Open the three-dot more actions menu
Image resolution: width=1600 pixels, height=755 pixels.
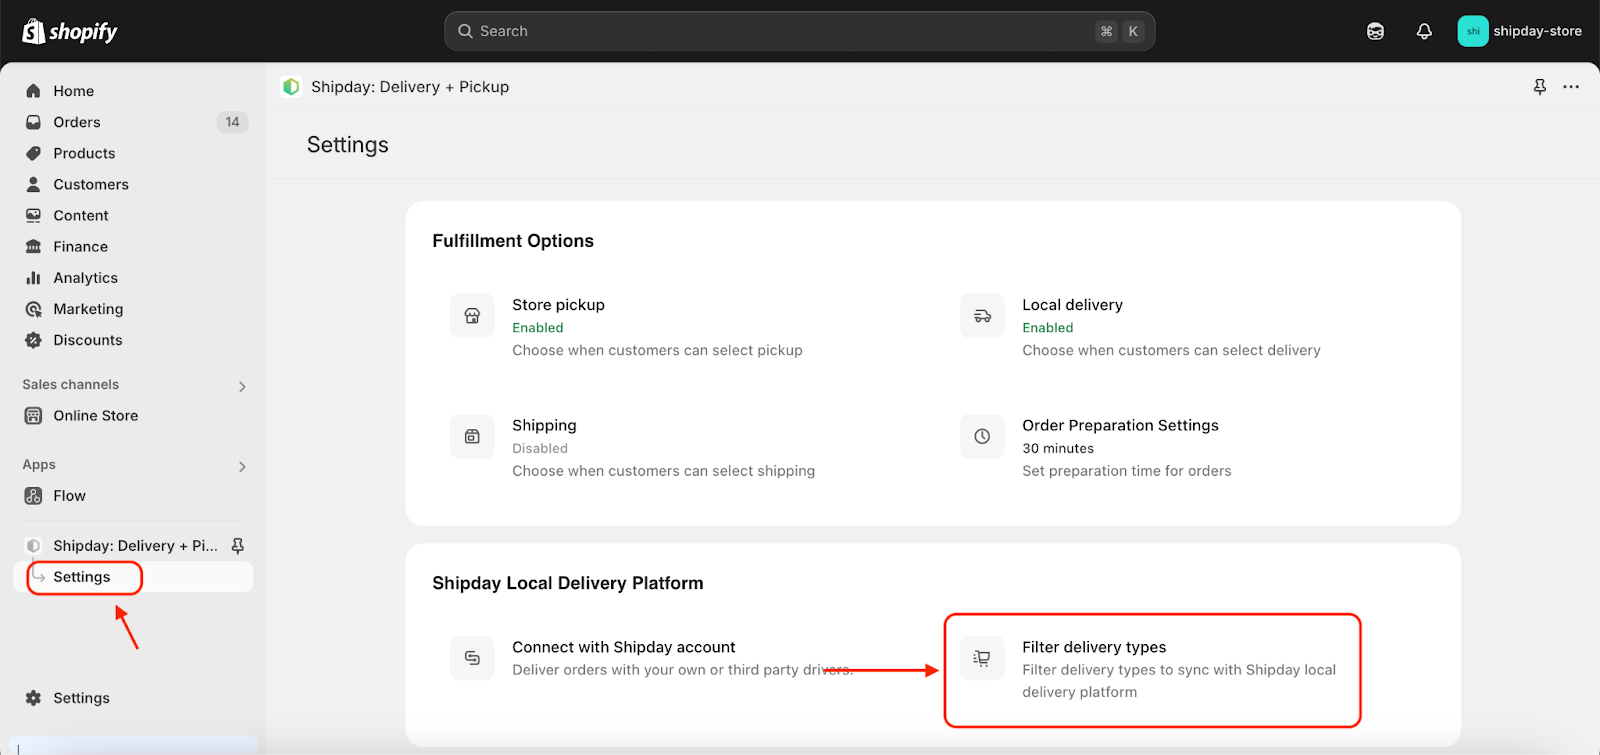pyautogui.click(x=1571, y=87)
